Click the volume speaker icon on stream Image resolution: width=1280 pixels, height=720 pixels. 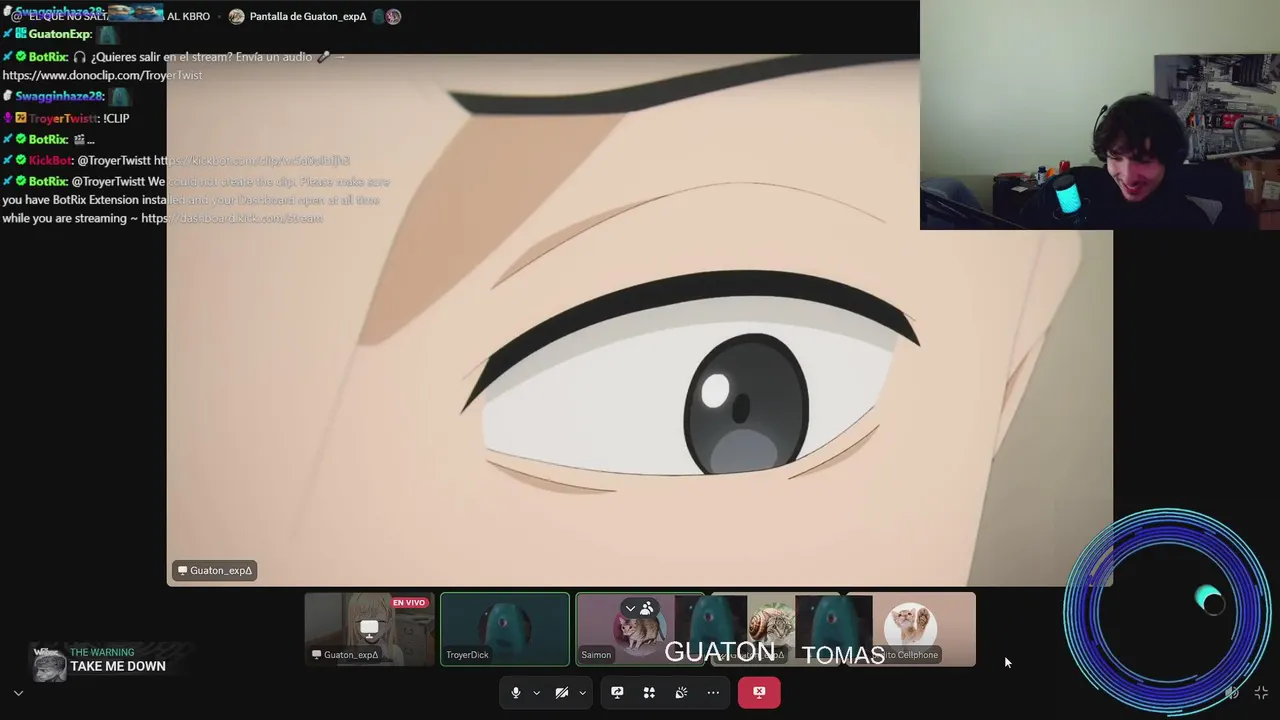click(x=1232, y=692)
